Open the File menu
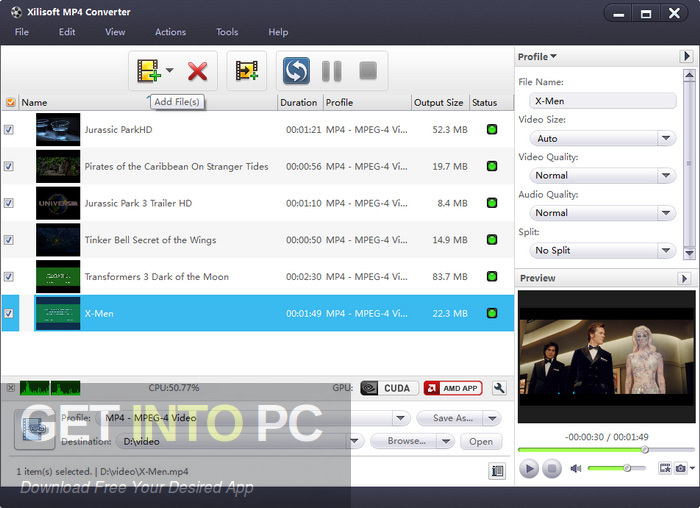The width and height of the screenshot is (700, 508). 21,32
